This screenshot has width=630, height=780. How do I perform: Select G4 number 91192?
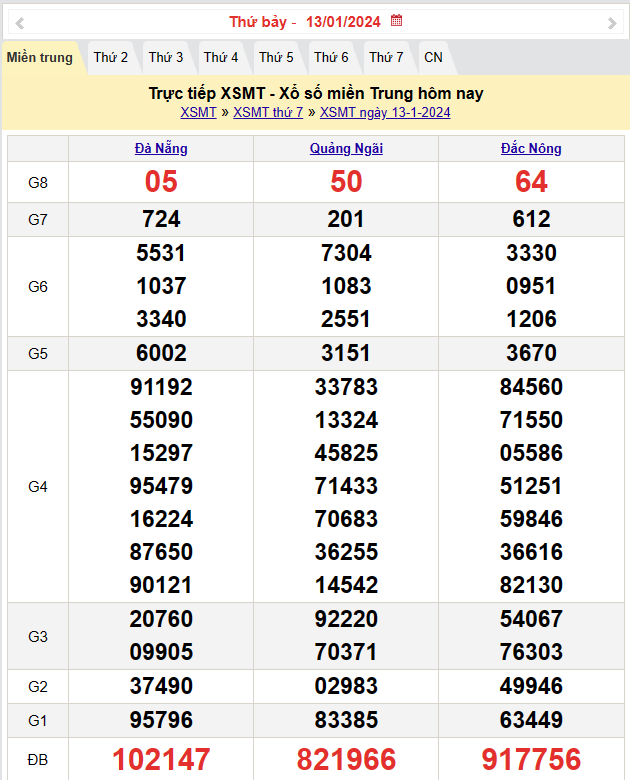pos(161,387)
